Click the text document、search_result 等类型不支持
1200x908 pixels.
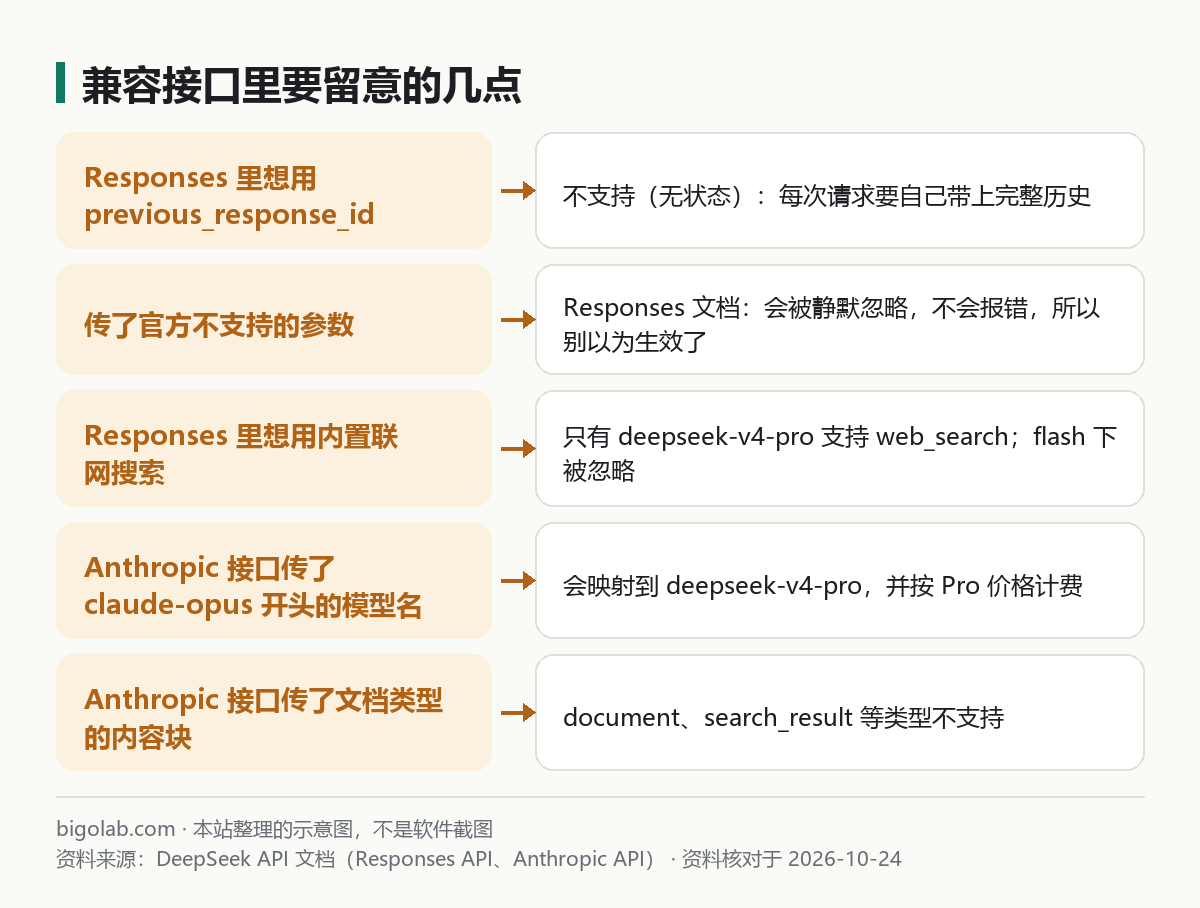pyautogui.click(x=784, y=717)
